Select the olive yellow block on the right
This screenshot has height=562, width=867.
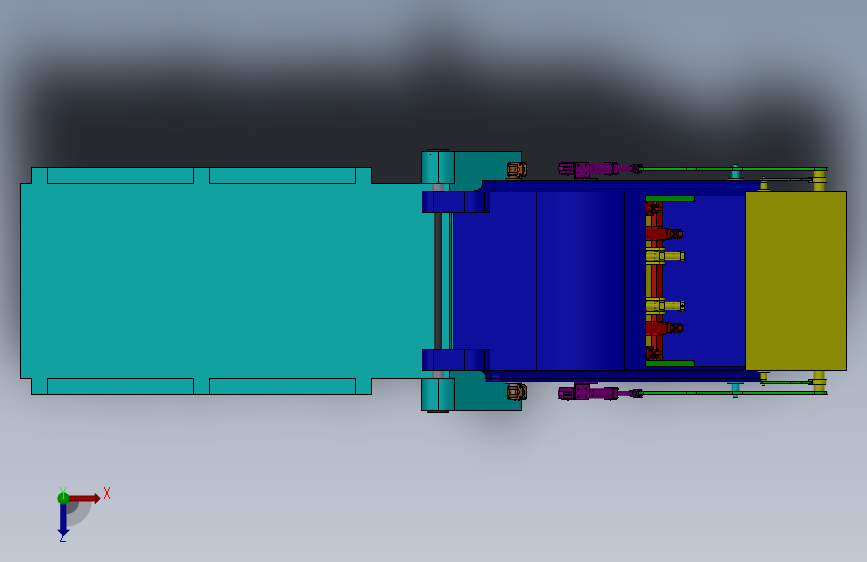(796, 281)
